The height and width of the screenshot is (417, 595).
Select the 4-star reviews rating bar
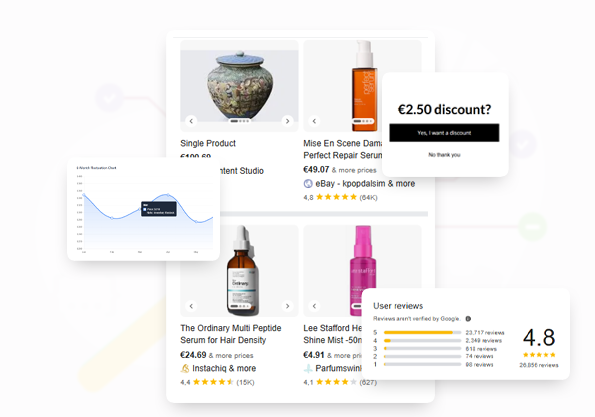[422, 341]
